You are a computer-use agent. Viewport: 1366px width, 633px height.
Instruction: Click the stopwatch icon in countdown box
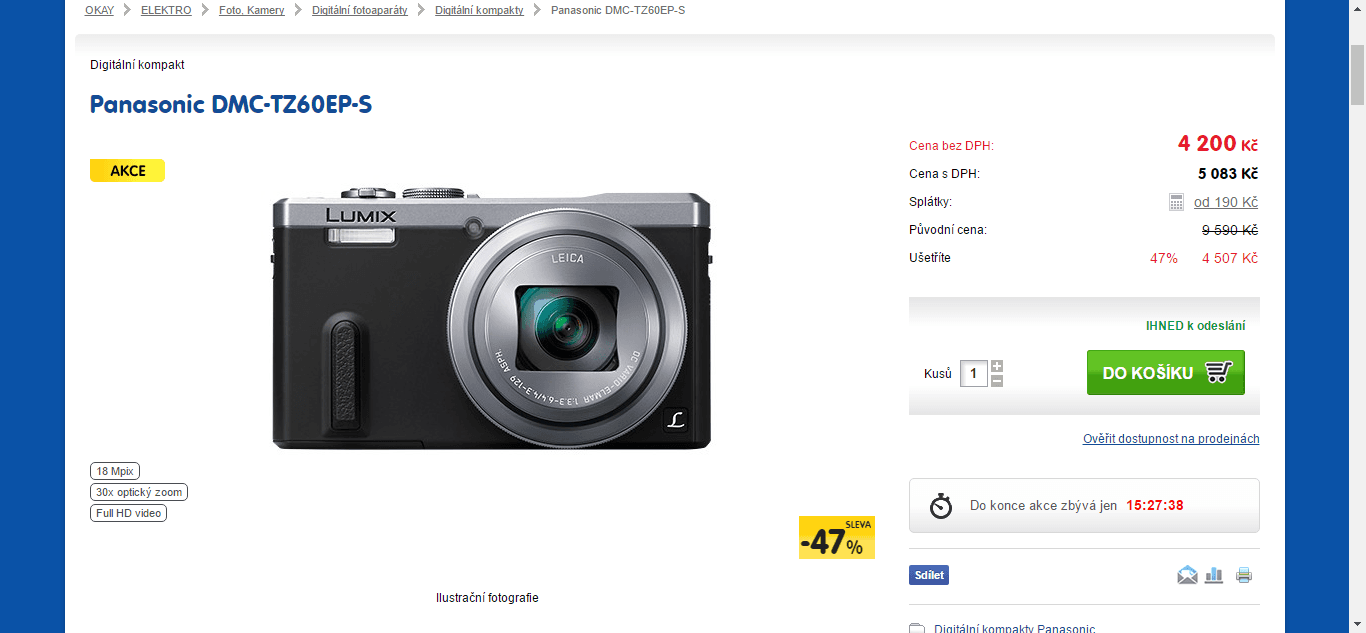click(941, 505)
